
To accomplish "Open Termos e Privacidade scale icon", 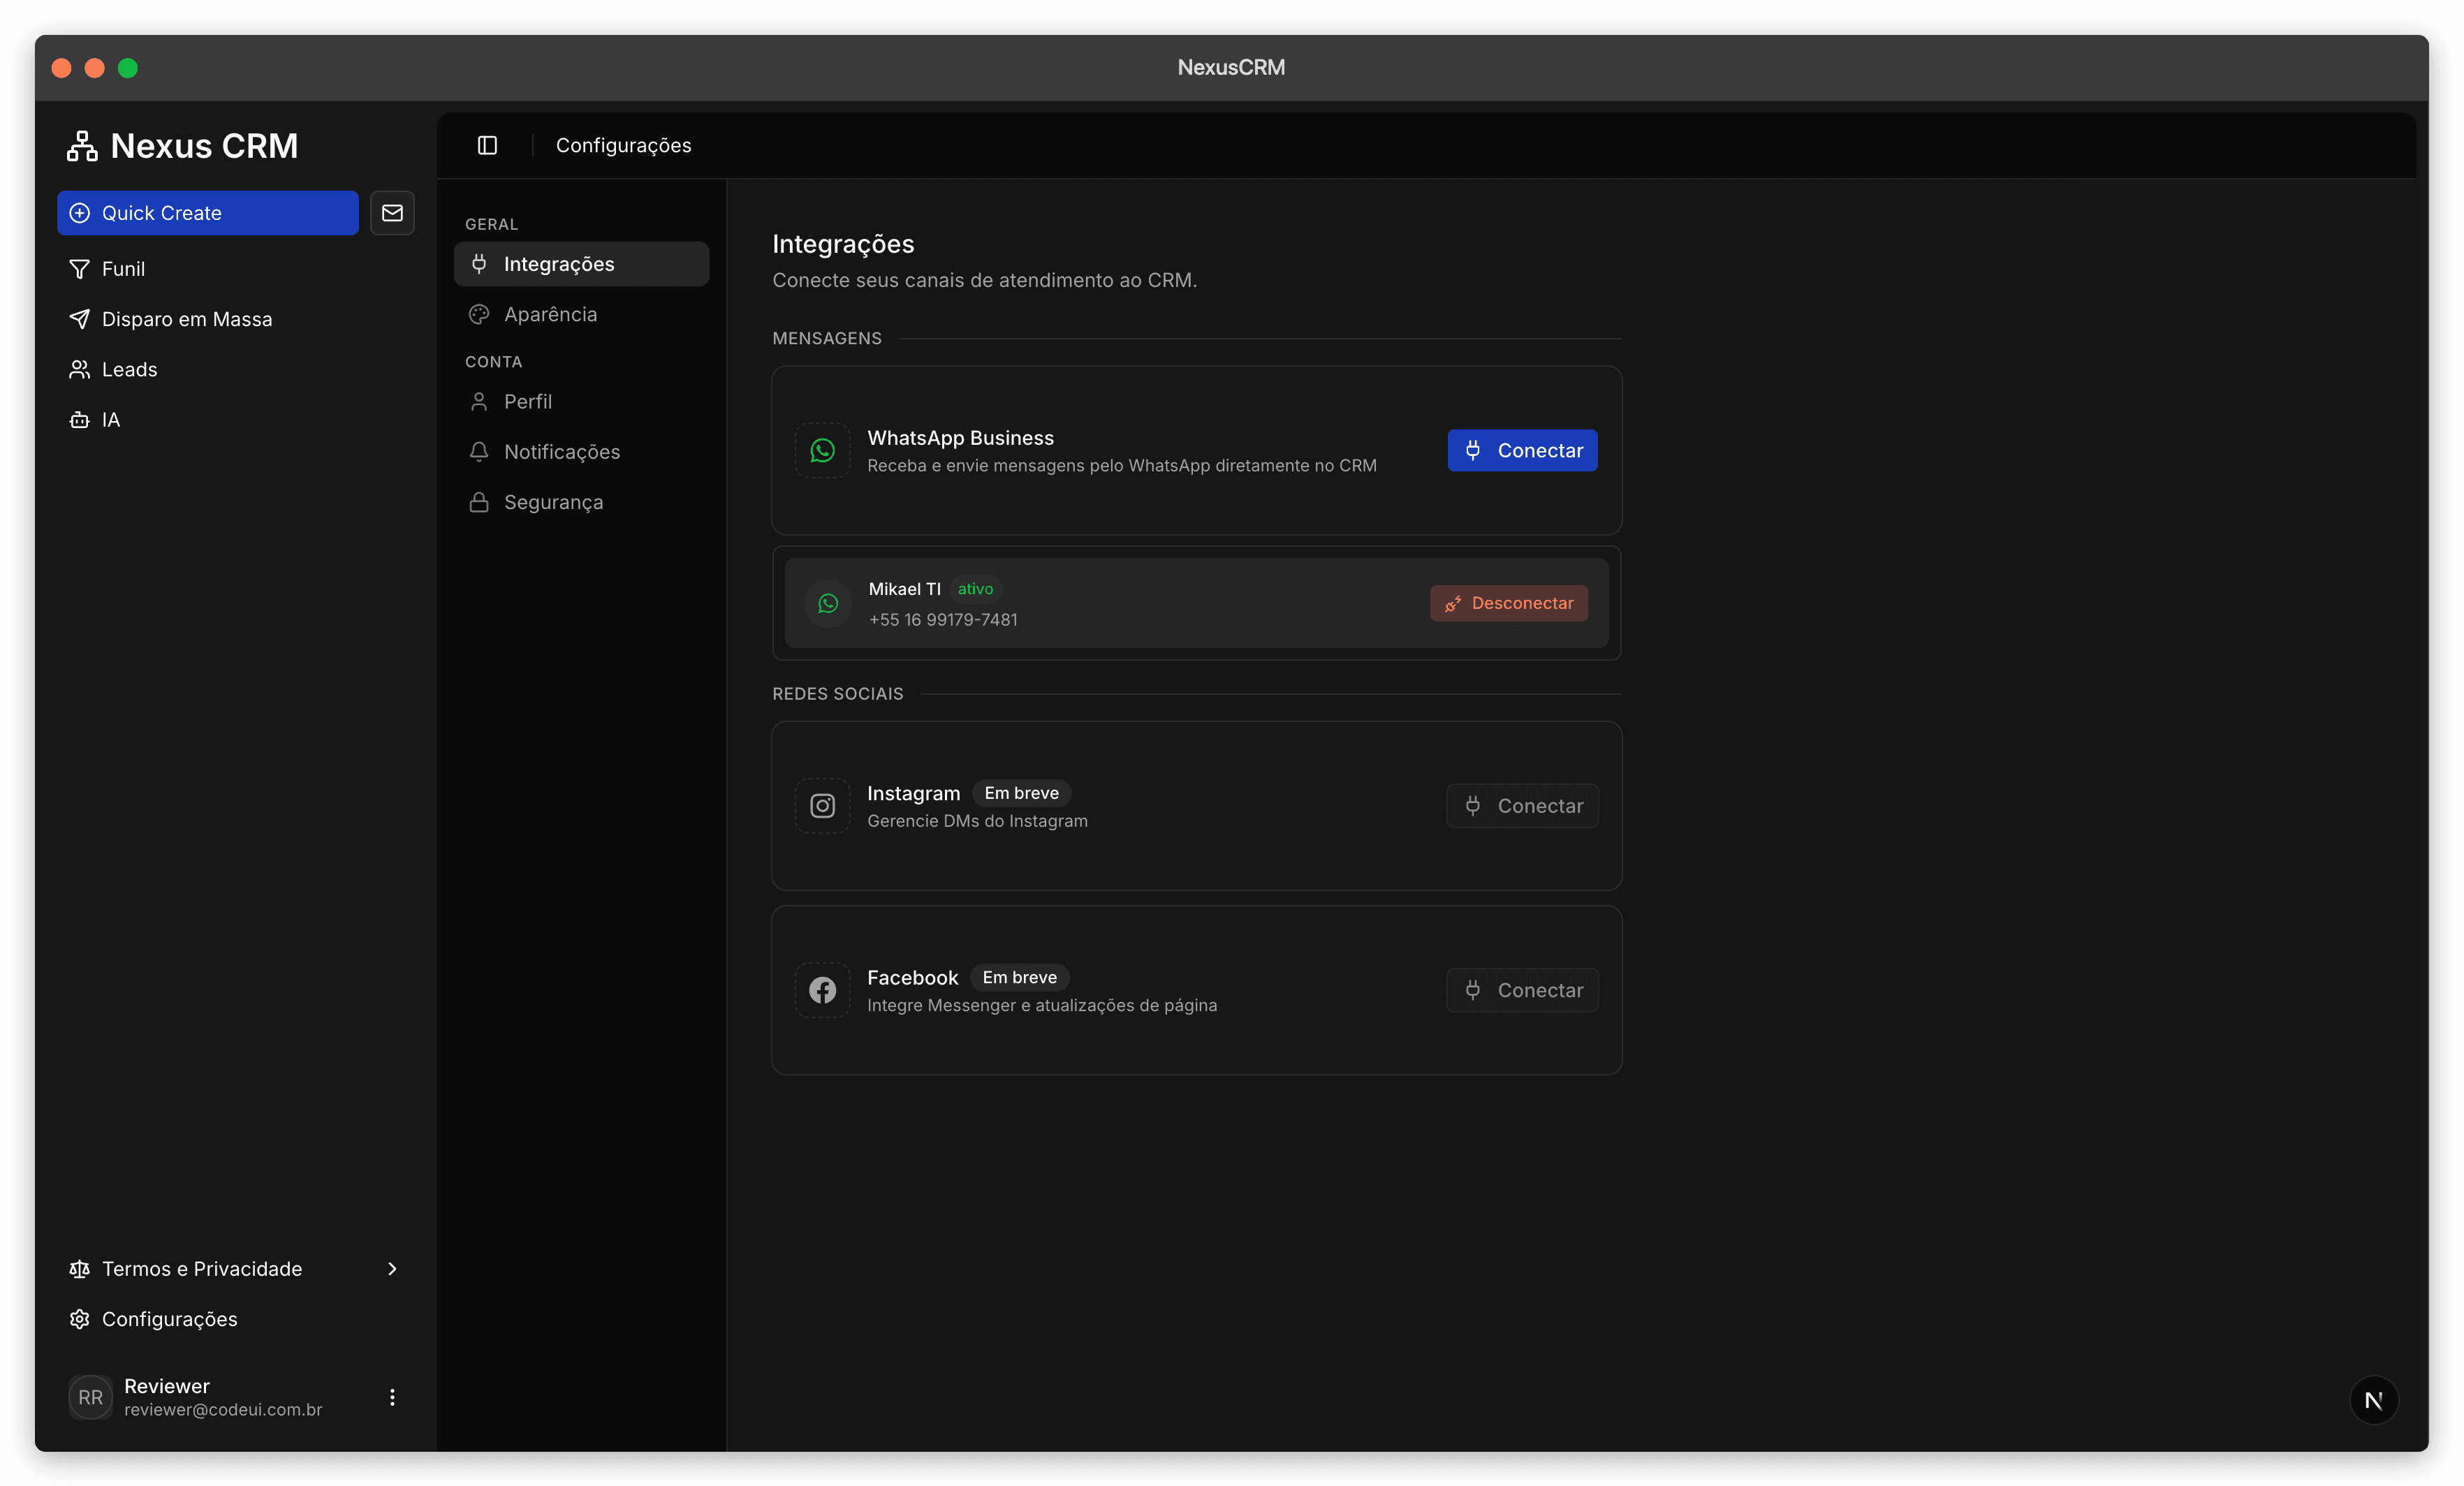I will [80, 1269].
